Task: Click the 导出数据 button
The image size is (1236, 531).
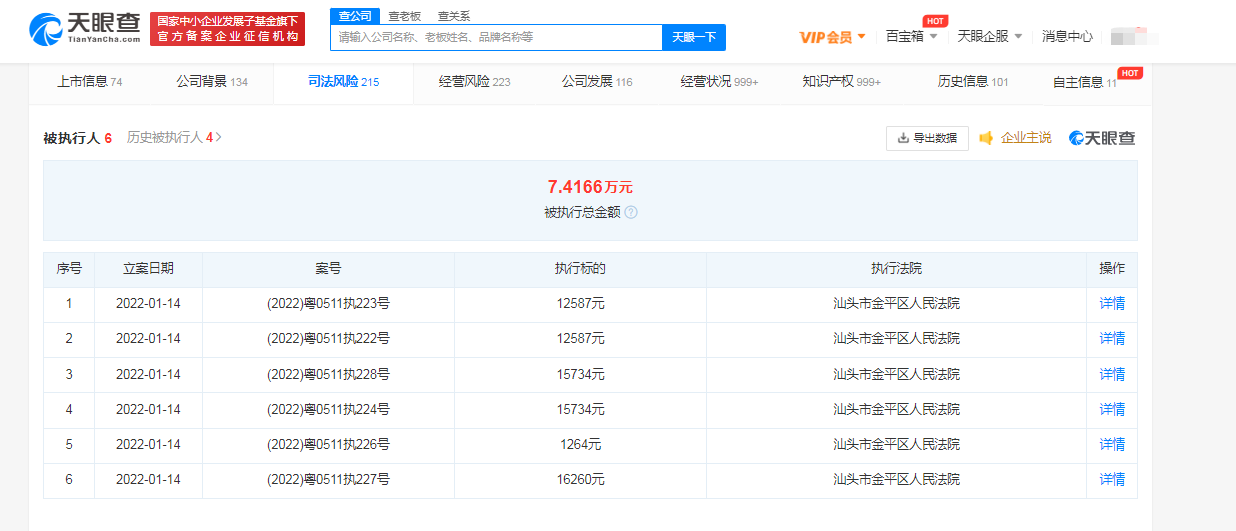Action: pyautogui.click(x=927, y=138)
